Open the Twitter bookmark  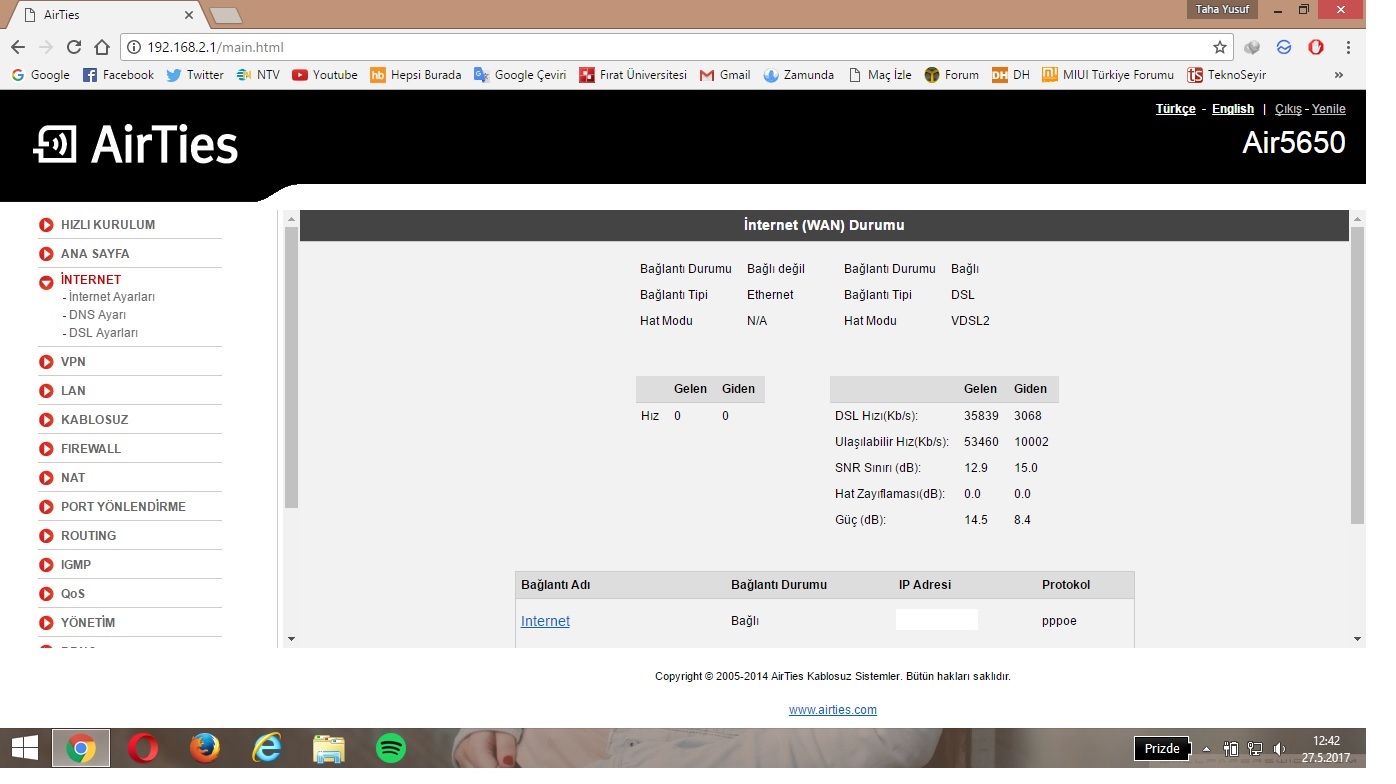click(195, 75)
